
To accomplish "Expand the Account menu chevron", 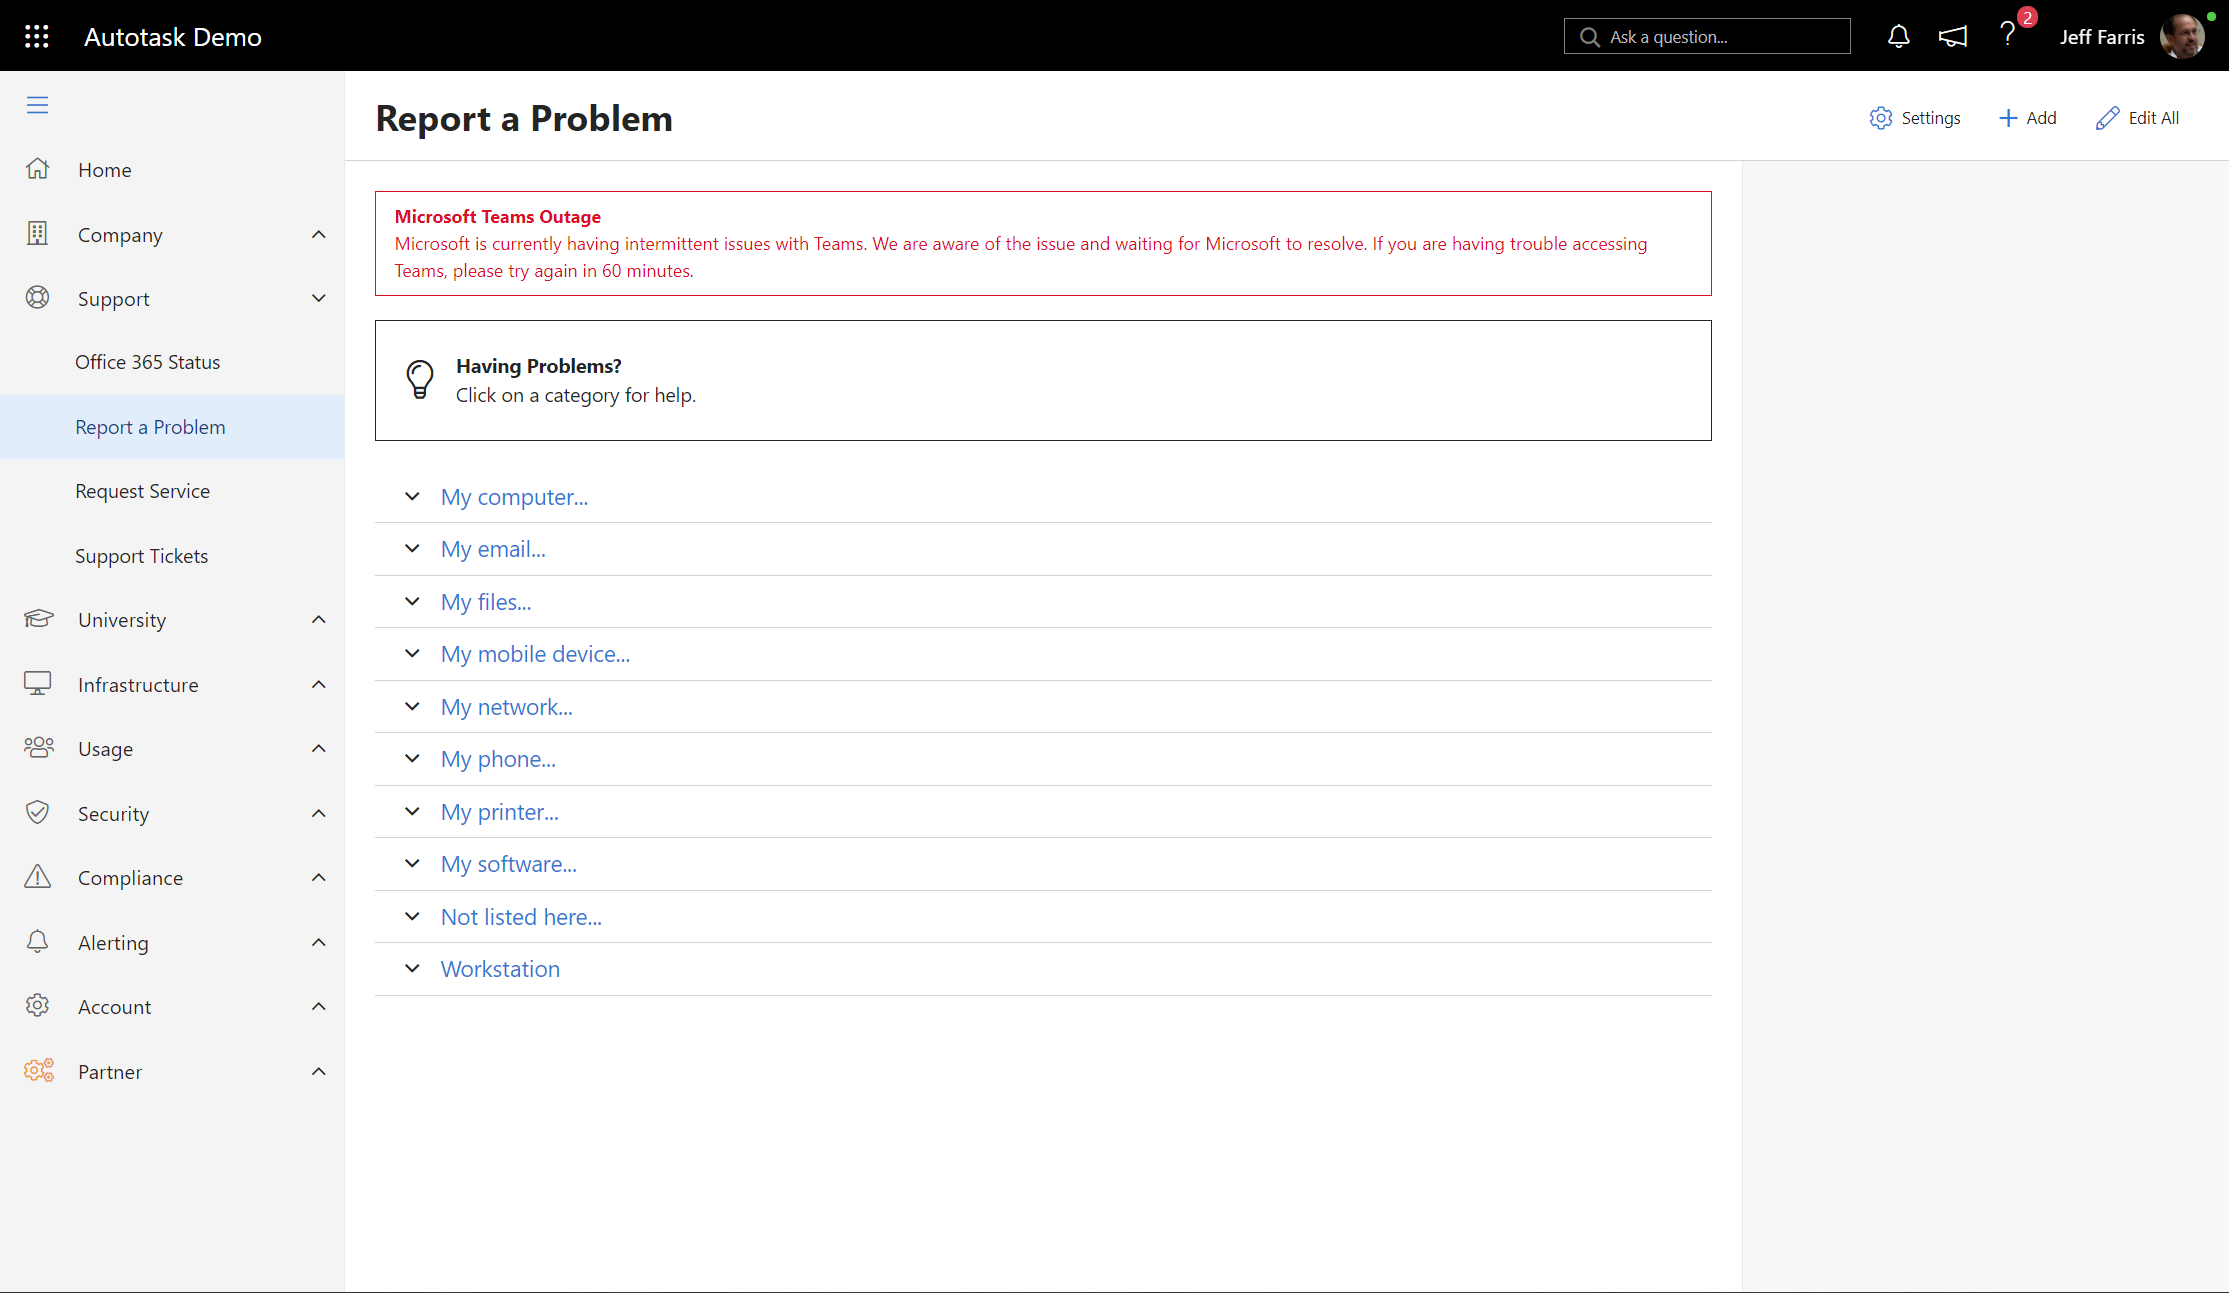I will (x=319, y=1006).
